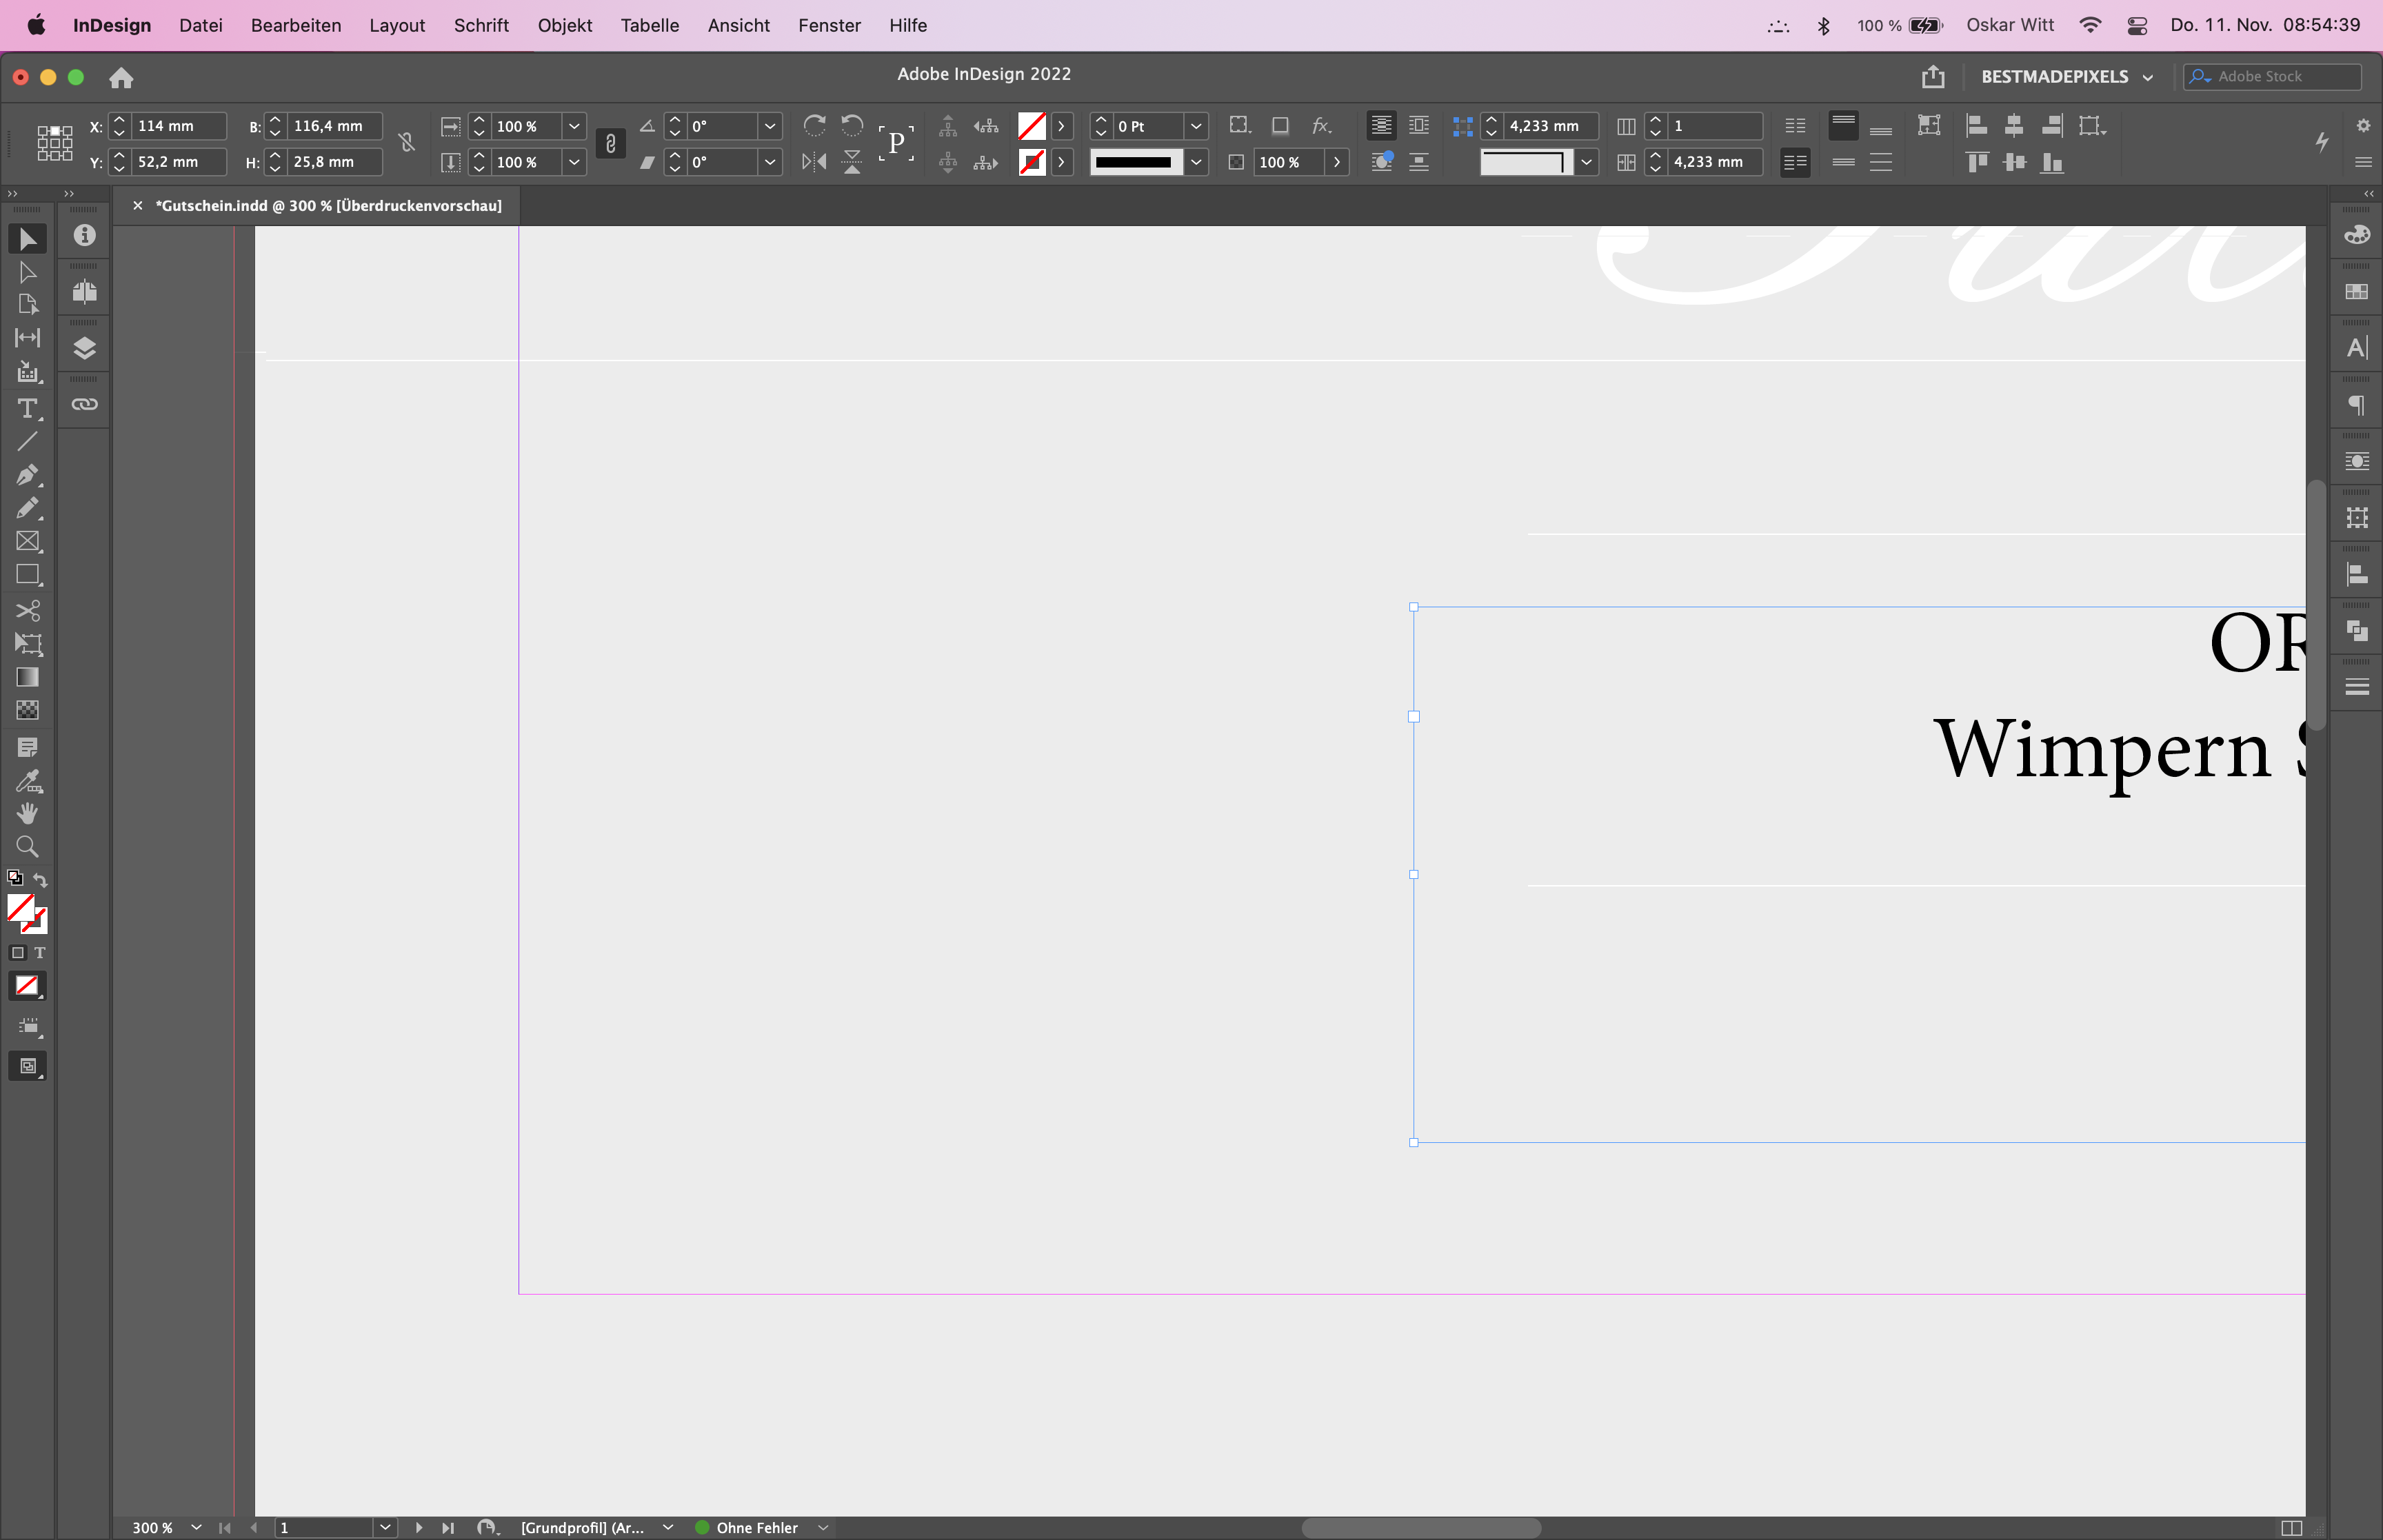2383x1540 pixels.
Task: Open the Fenster menu
Action: pos(829,25)
